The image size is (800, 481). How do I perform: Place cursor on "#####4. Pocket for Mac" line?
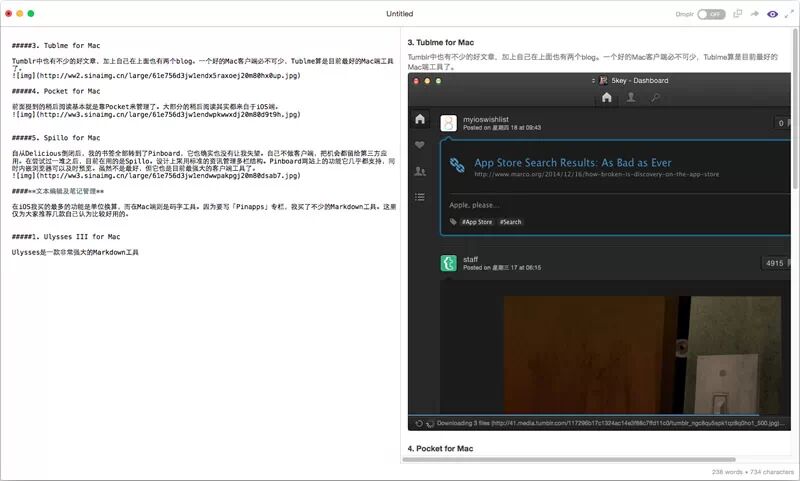56,91
